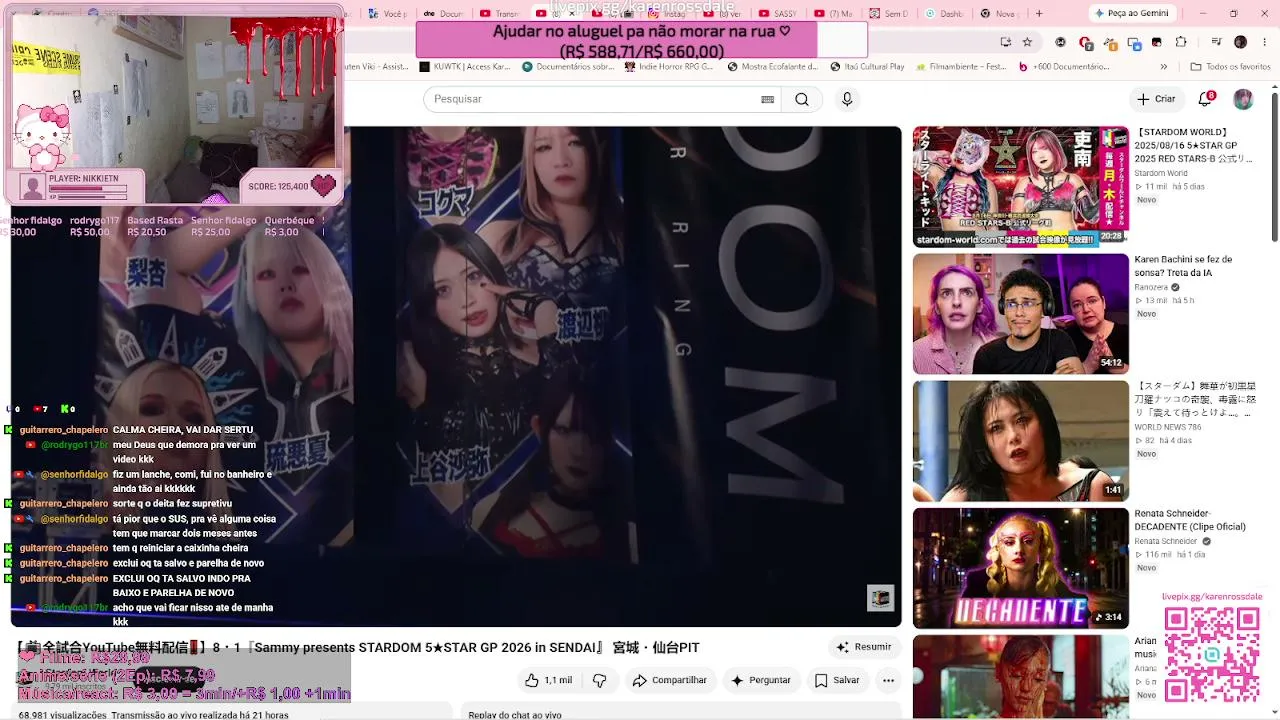Open a new browser tab

1038,13
